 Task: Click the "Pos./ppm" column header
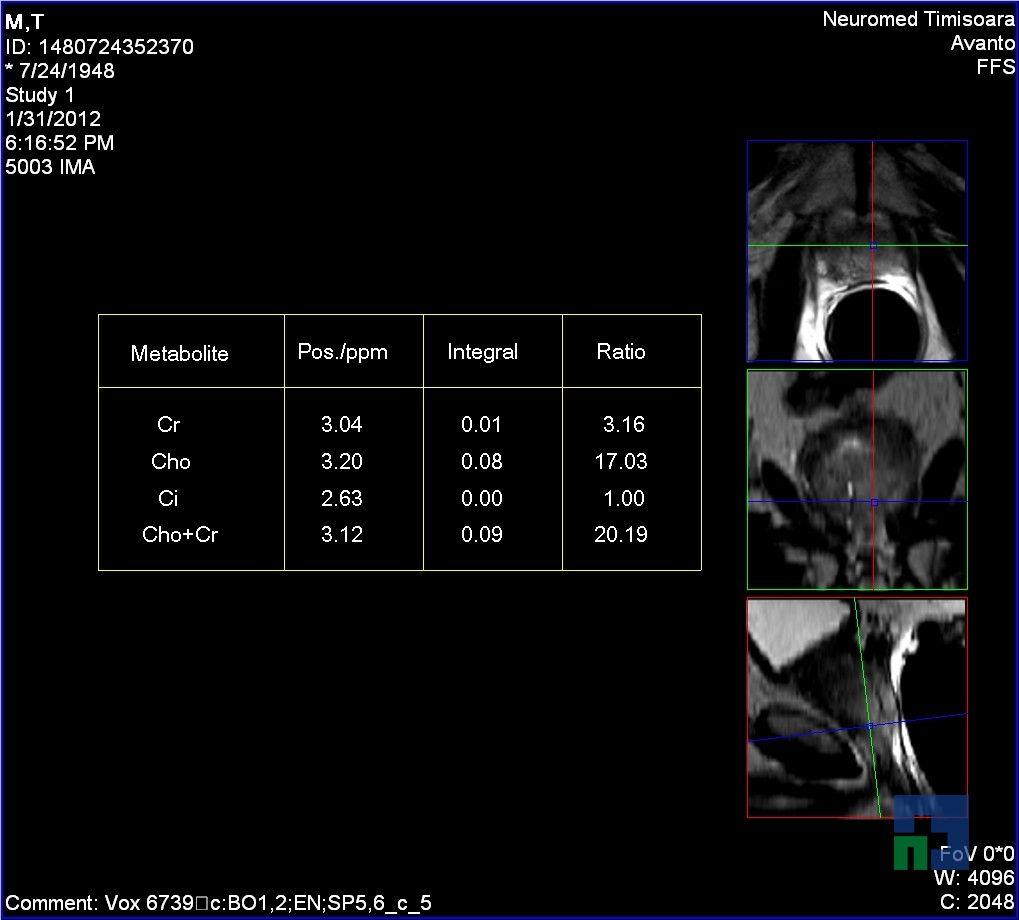[342, 352]
